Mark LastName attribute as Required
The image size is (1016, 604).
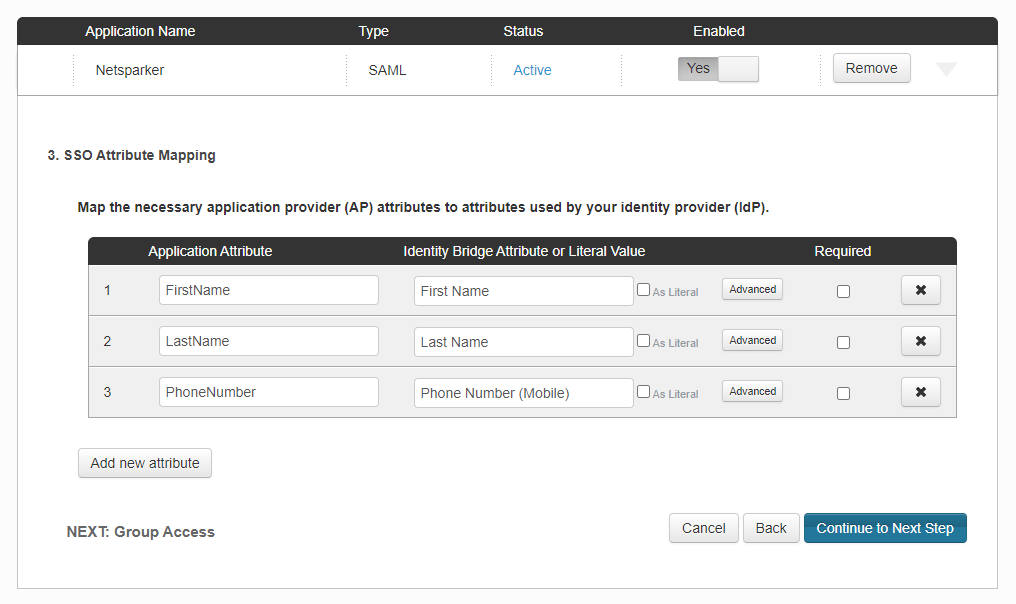(843, 342)
